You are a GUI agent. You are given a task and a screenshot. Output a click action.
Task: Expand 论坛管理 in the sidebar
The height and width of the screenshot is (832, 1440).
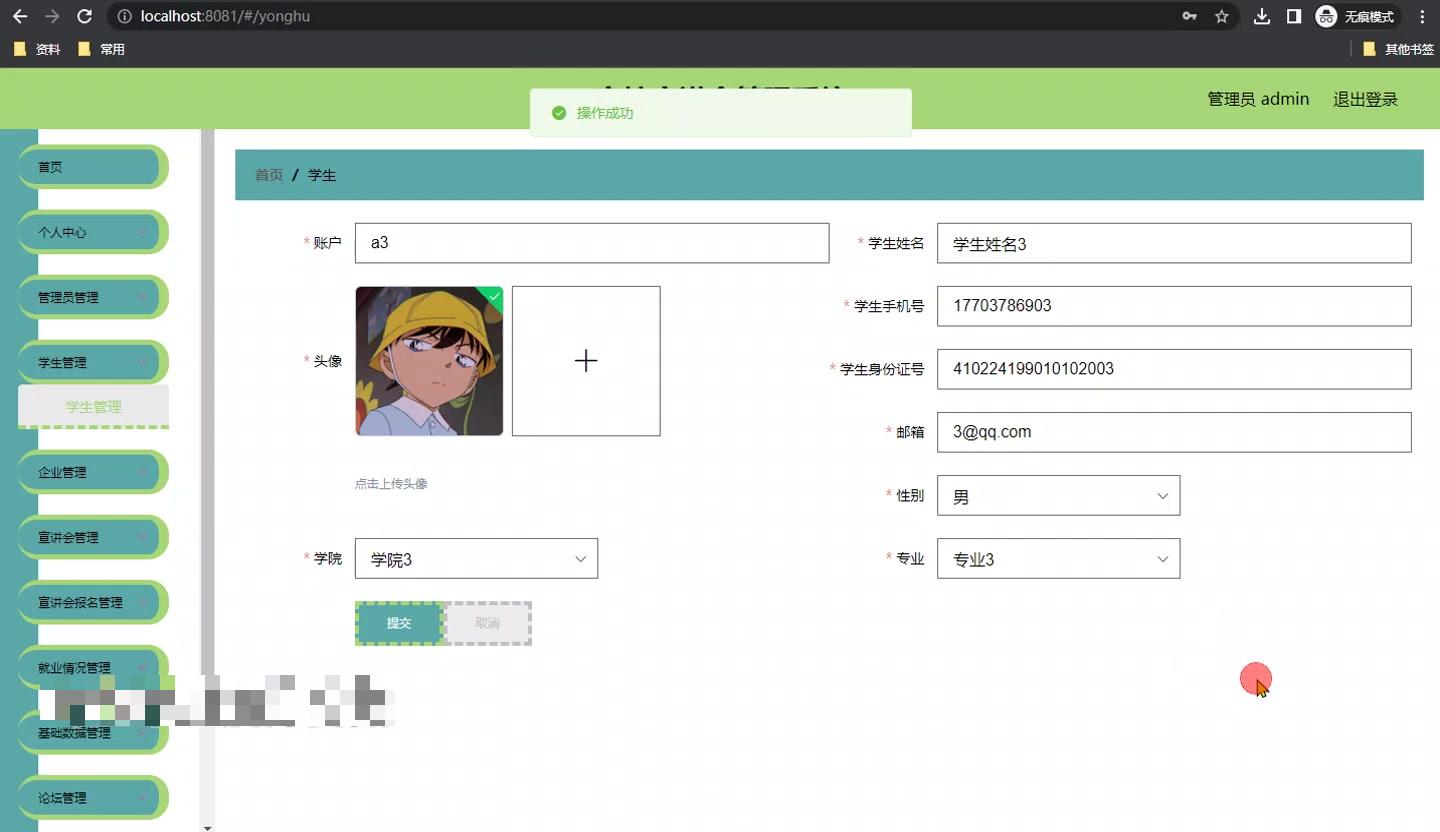pyautogui.click(x=92, y=797)
